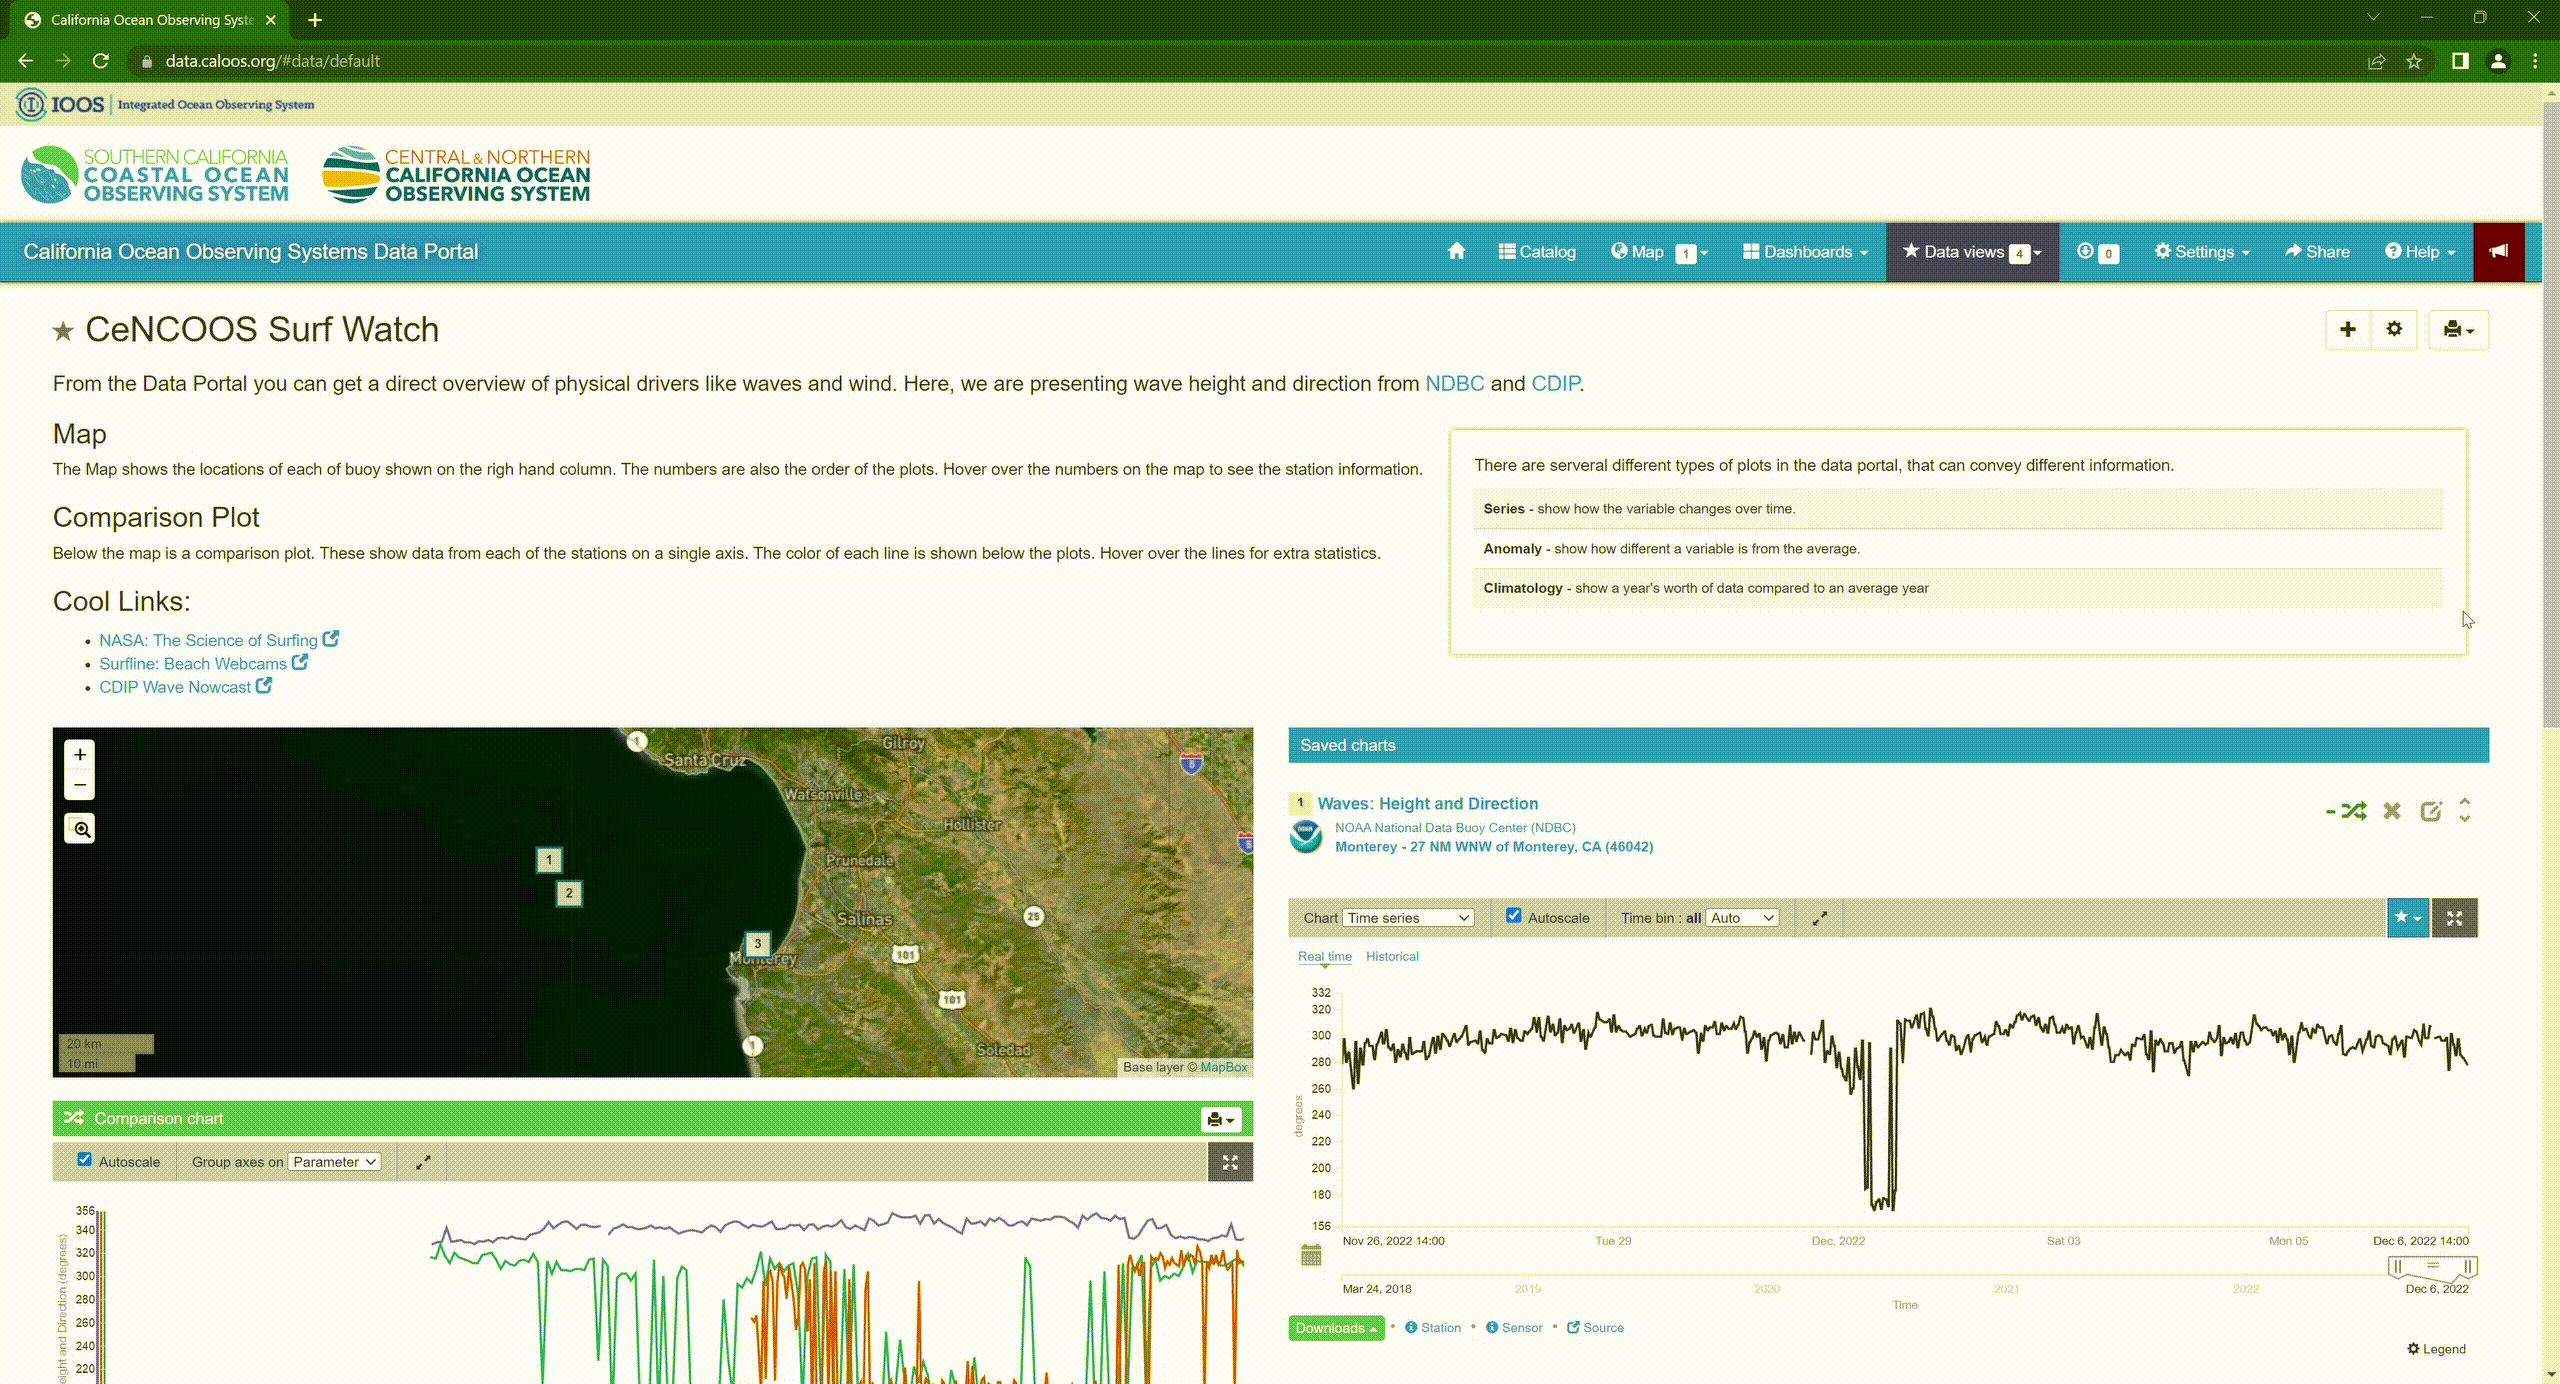Switch to Real time tab
Viewport: 2560px width, 1384px height.
pyautogui.click(x=1324, y=957)
